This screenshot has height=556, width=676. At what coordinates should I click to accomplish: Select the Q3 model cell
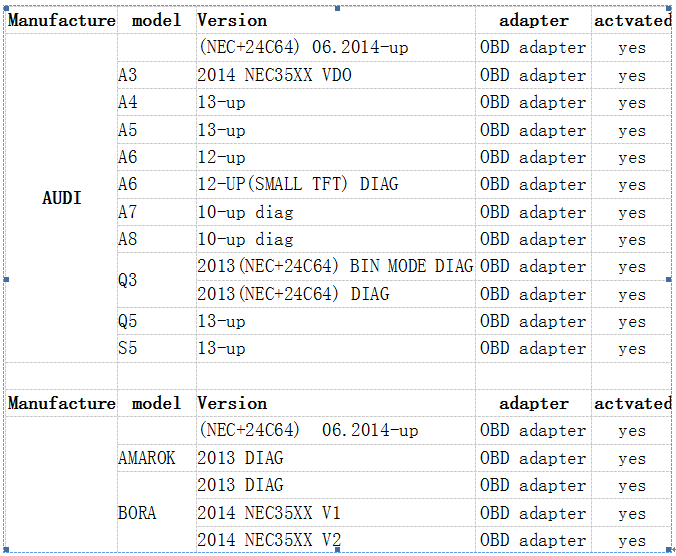click(128, 281)
